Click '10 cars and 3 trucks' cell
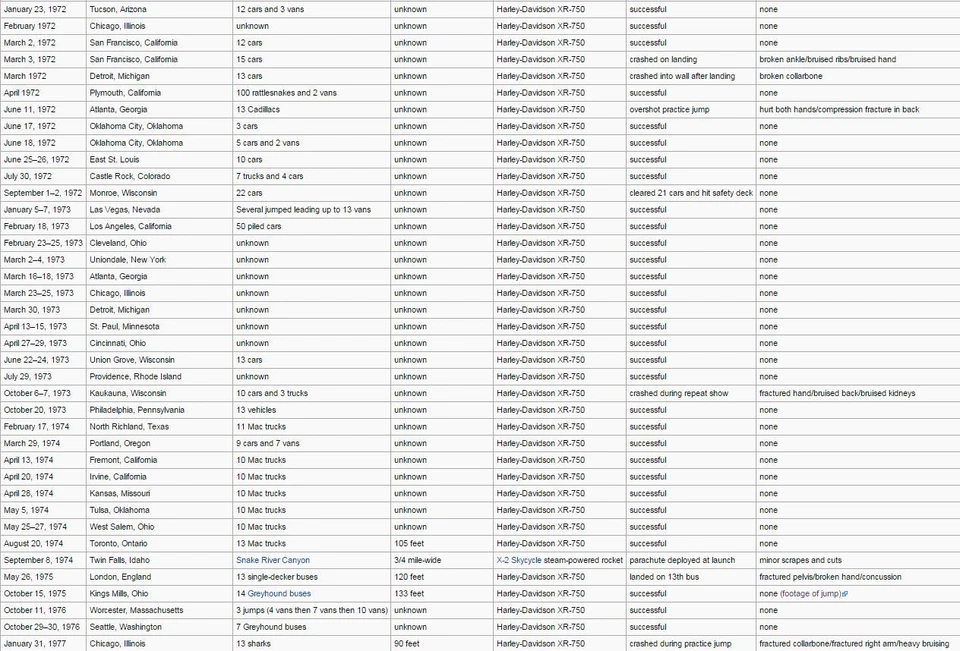 [x=312, y=393]
